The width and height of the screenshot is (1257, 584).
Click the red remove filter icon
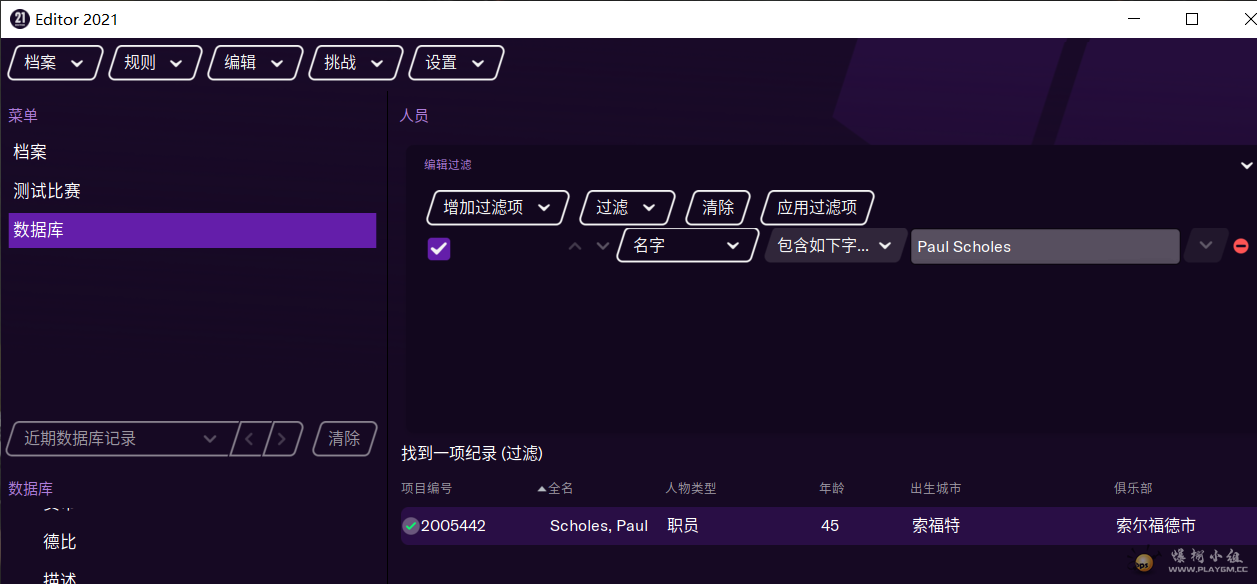tap(1241, 246)
